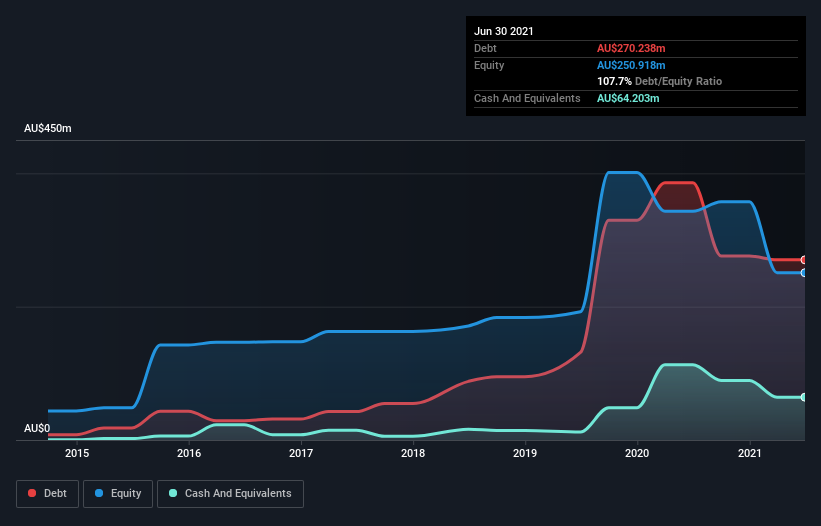Toggle the Debt legend button
821x526 pixels.
click(47, 494)
